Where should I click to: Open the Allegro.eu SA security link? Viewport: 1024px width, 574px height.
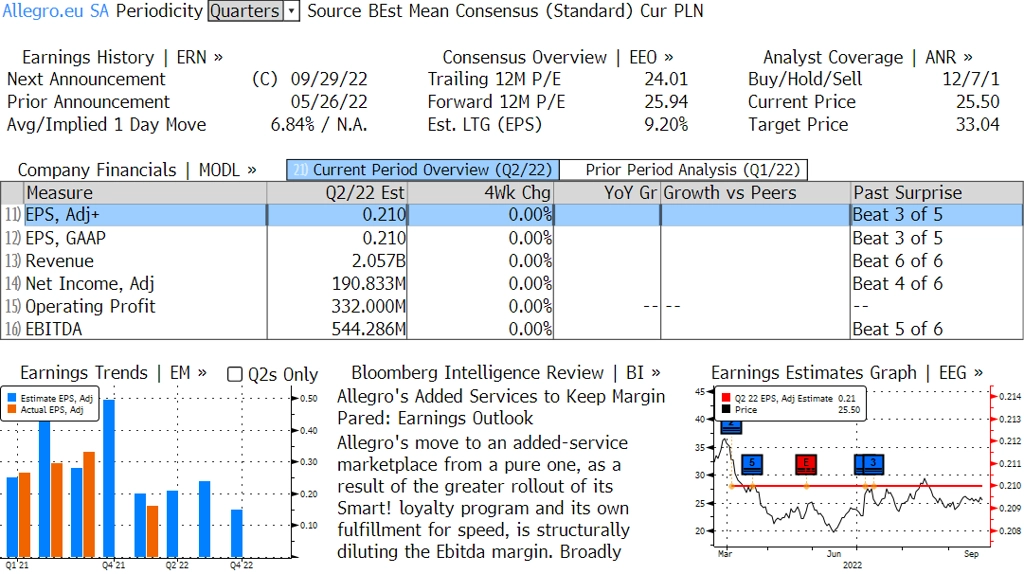click(x=56, y=11)
